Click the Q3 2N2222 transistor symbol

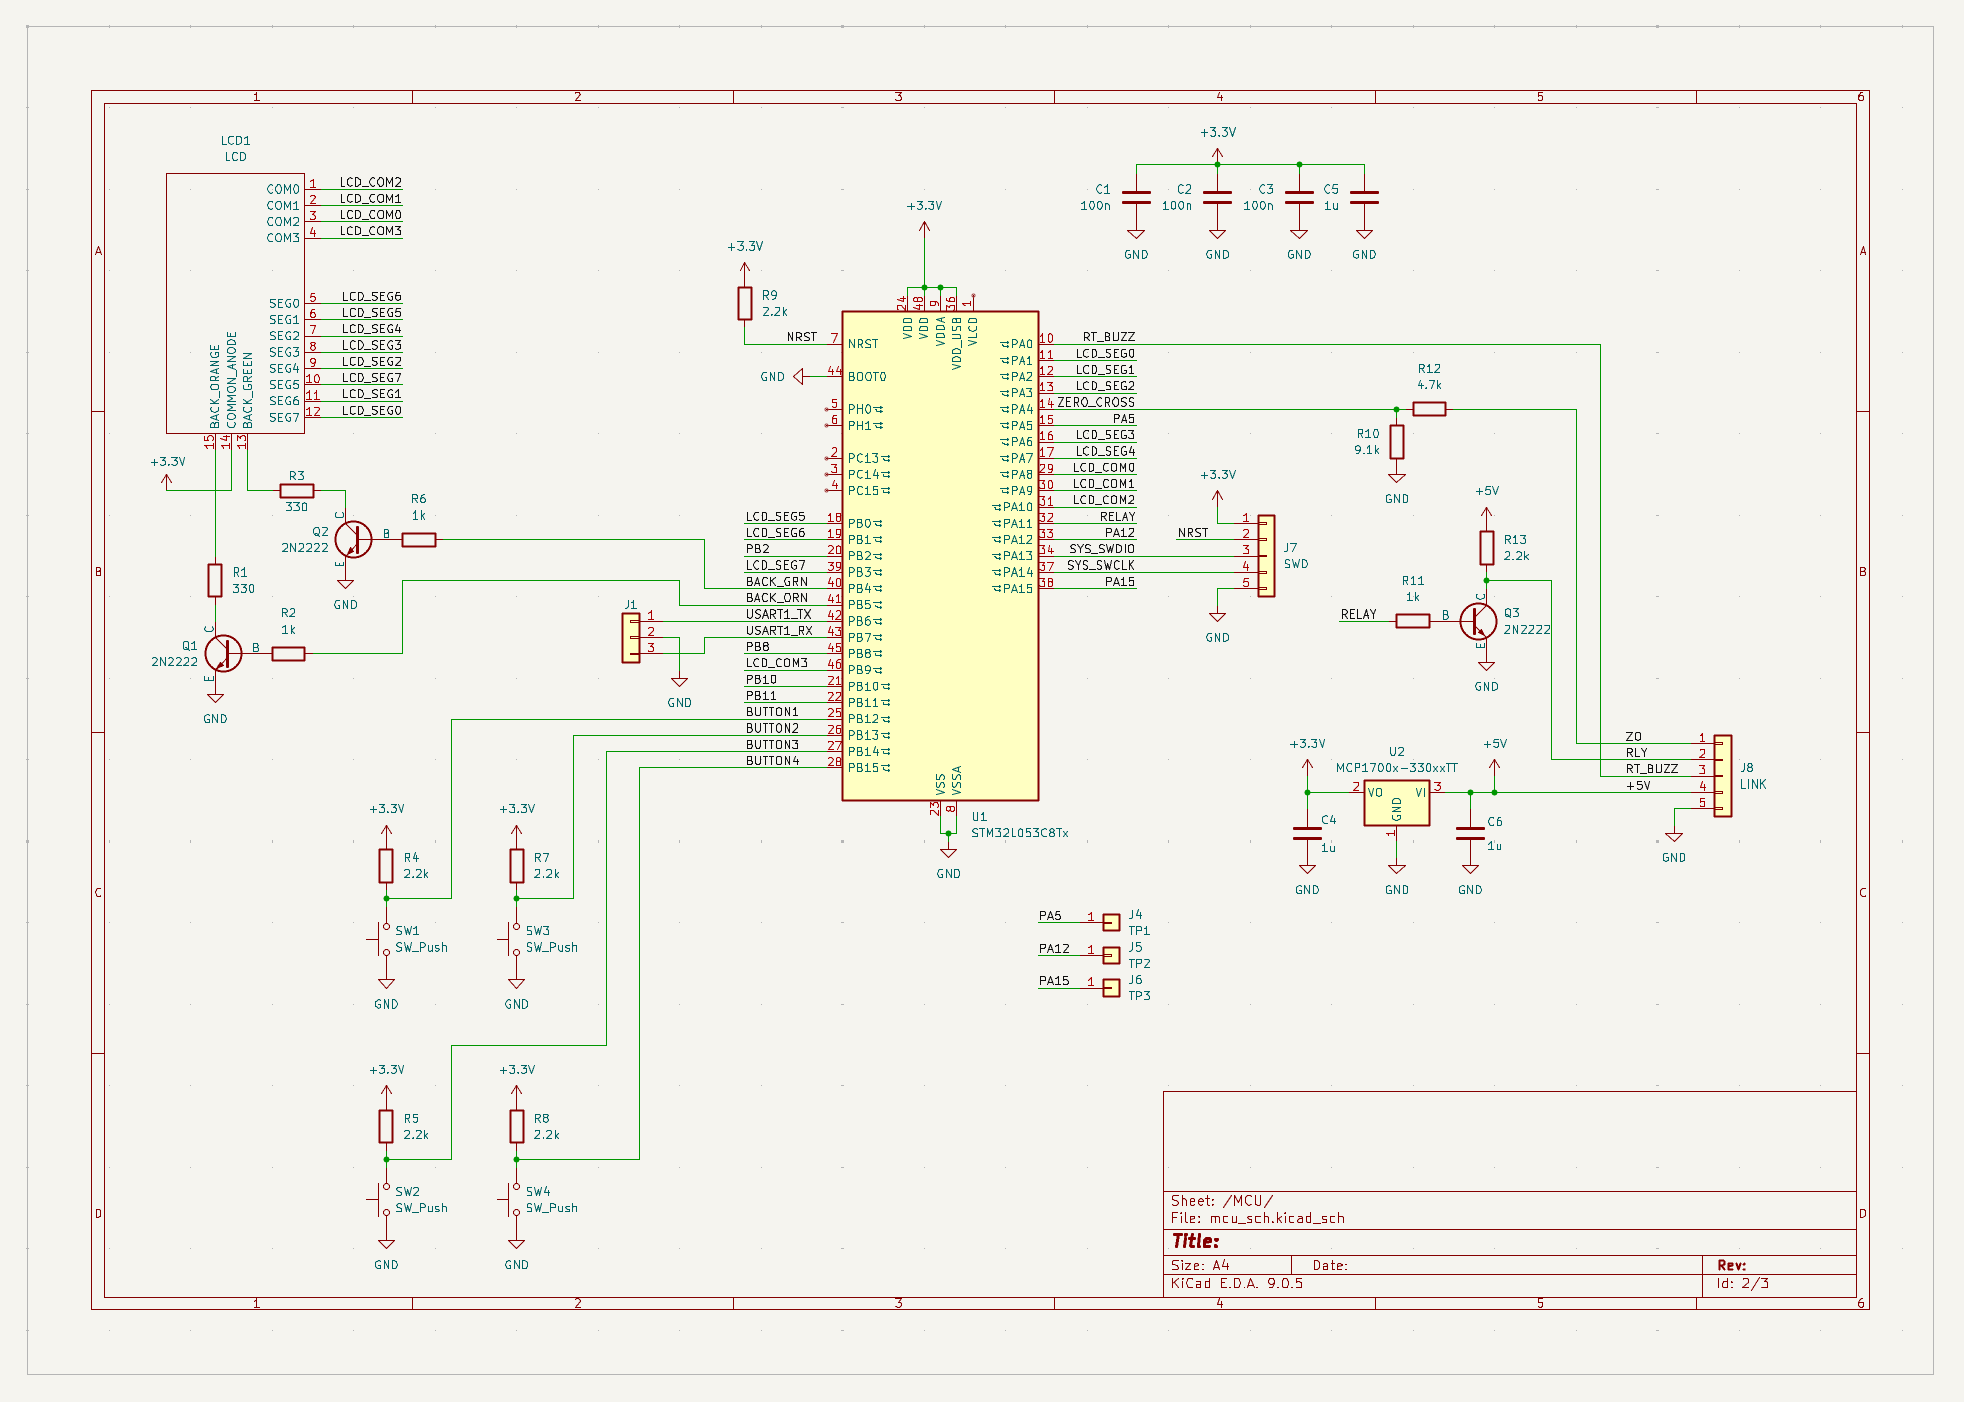click(1477, 621)
